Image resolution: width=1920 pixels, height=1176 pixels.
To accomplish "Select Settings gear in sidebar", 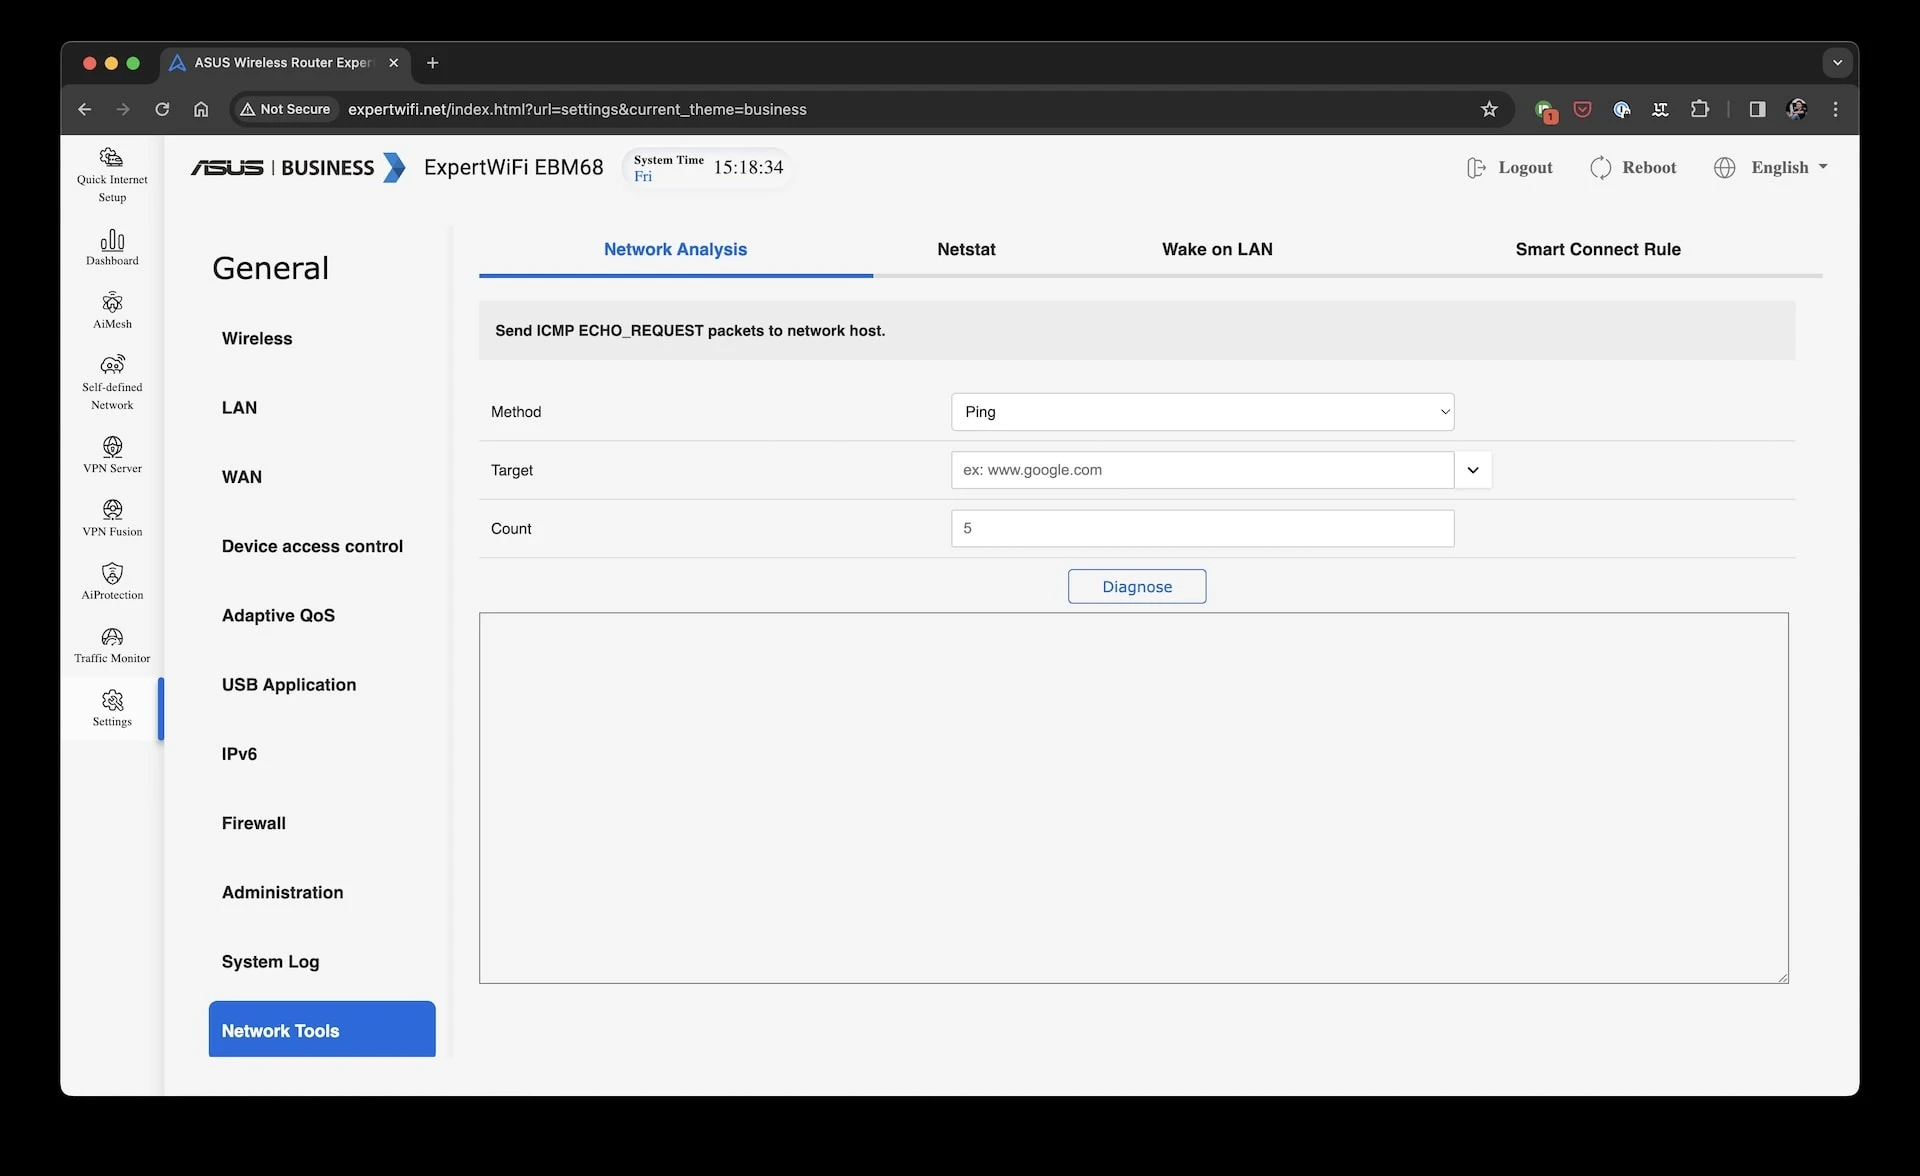I will pyautogui.click(x=112, y=700).
